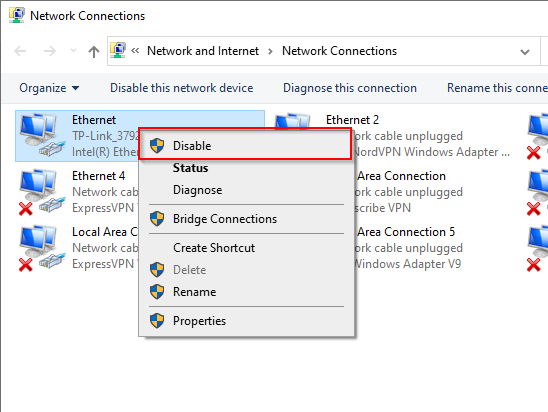Choose Status from the context menu

click(x=190, y=168)
